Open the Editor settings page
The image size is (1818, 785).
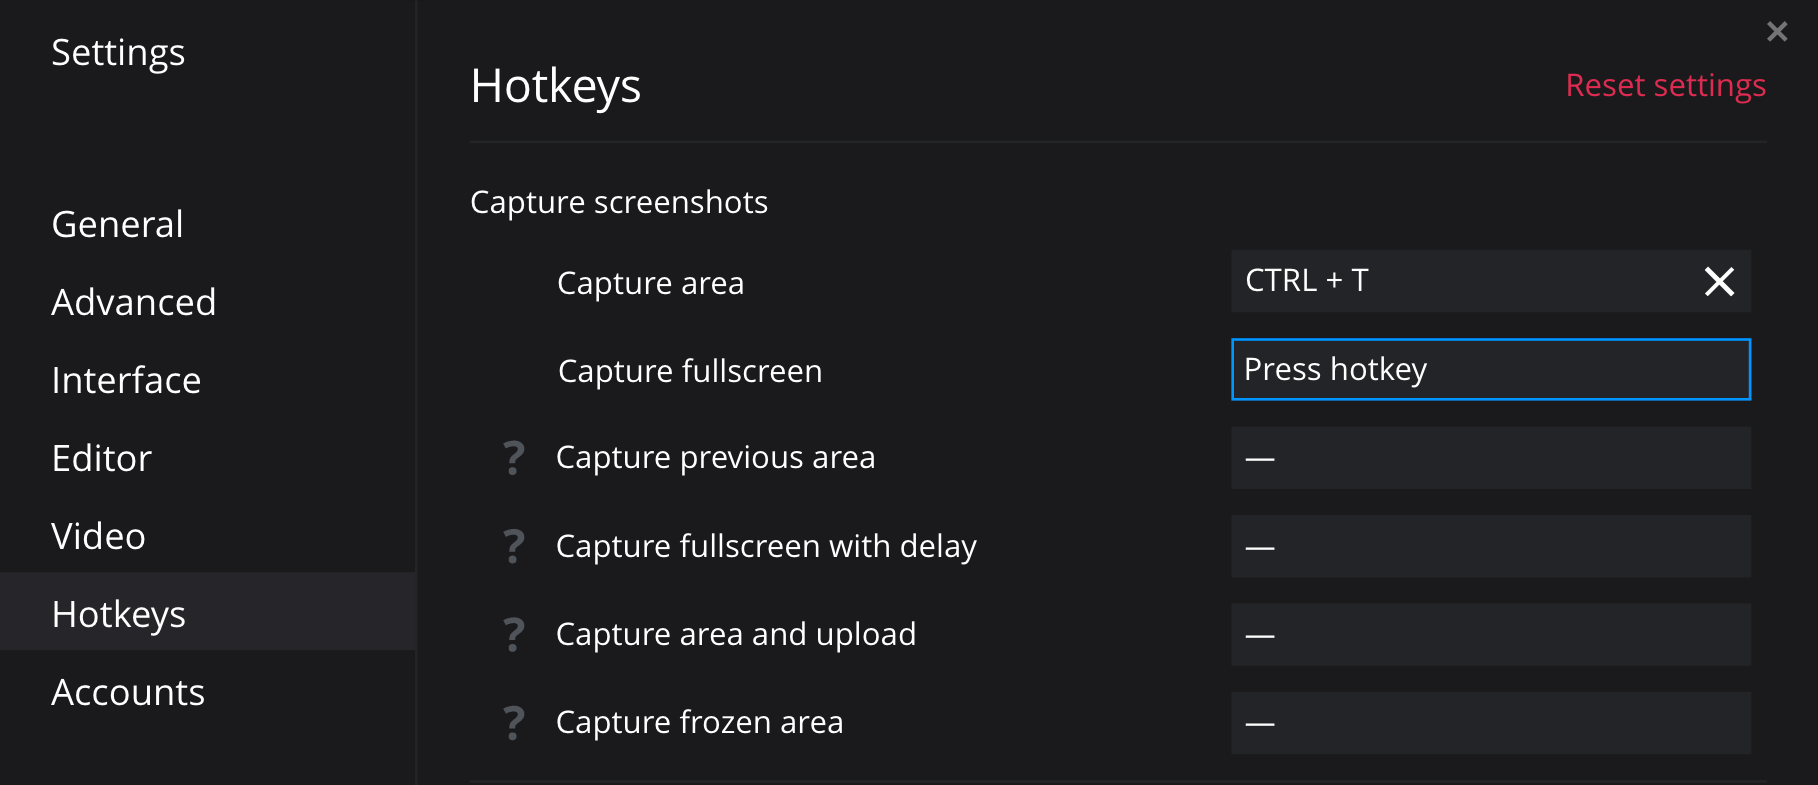click(x=102, y=458)
